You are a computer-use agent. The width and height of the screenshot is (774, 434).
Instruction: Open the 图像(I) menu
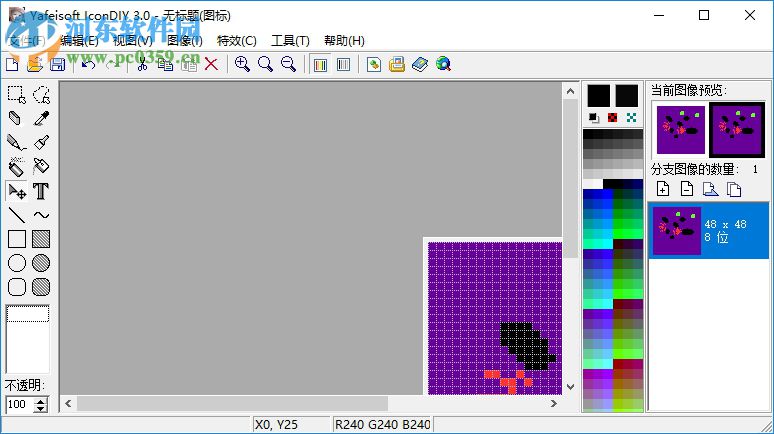click(x=185, y=40)
